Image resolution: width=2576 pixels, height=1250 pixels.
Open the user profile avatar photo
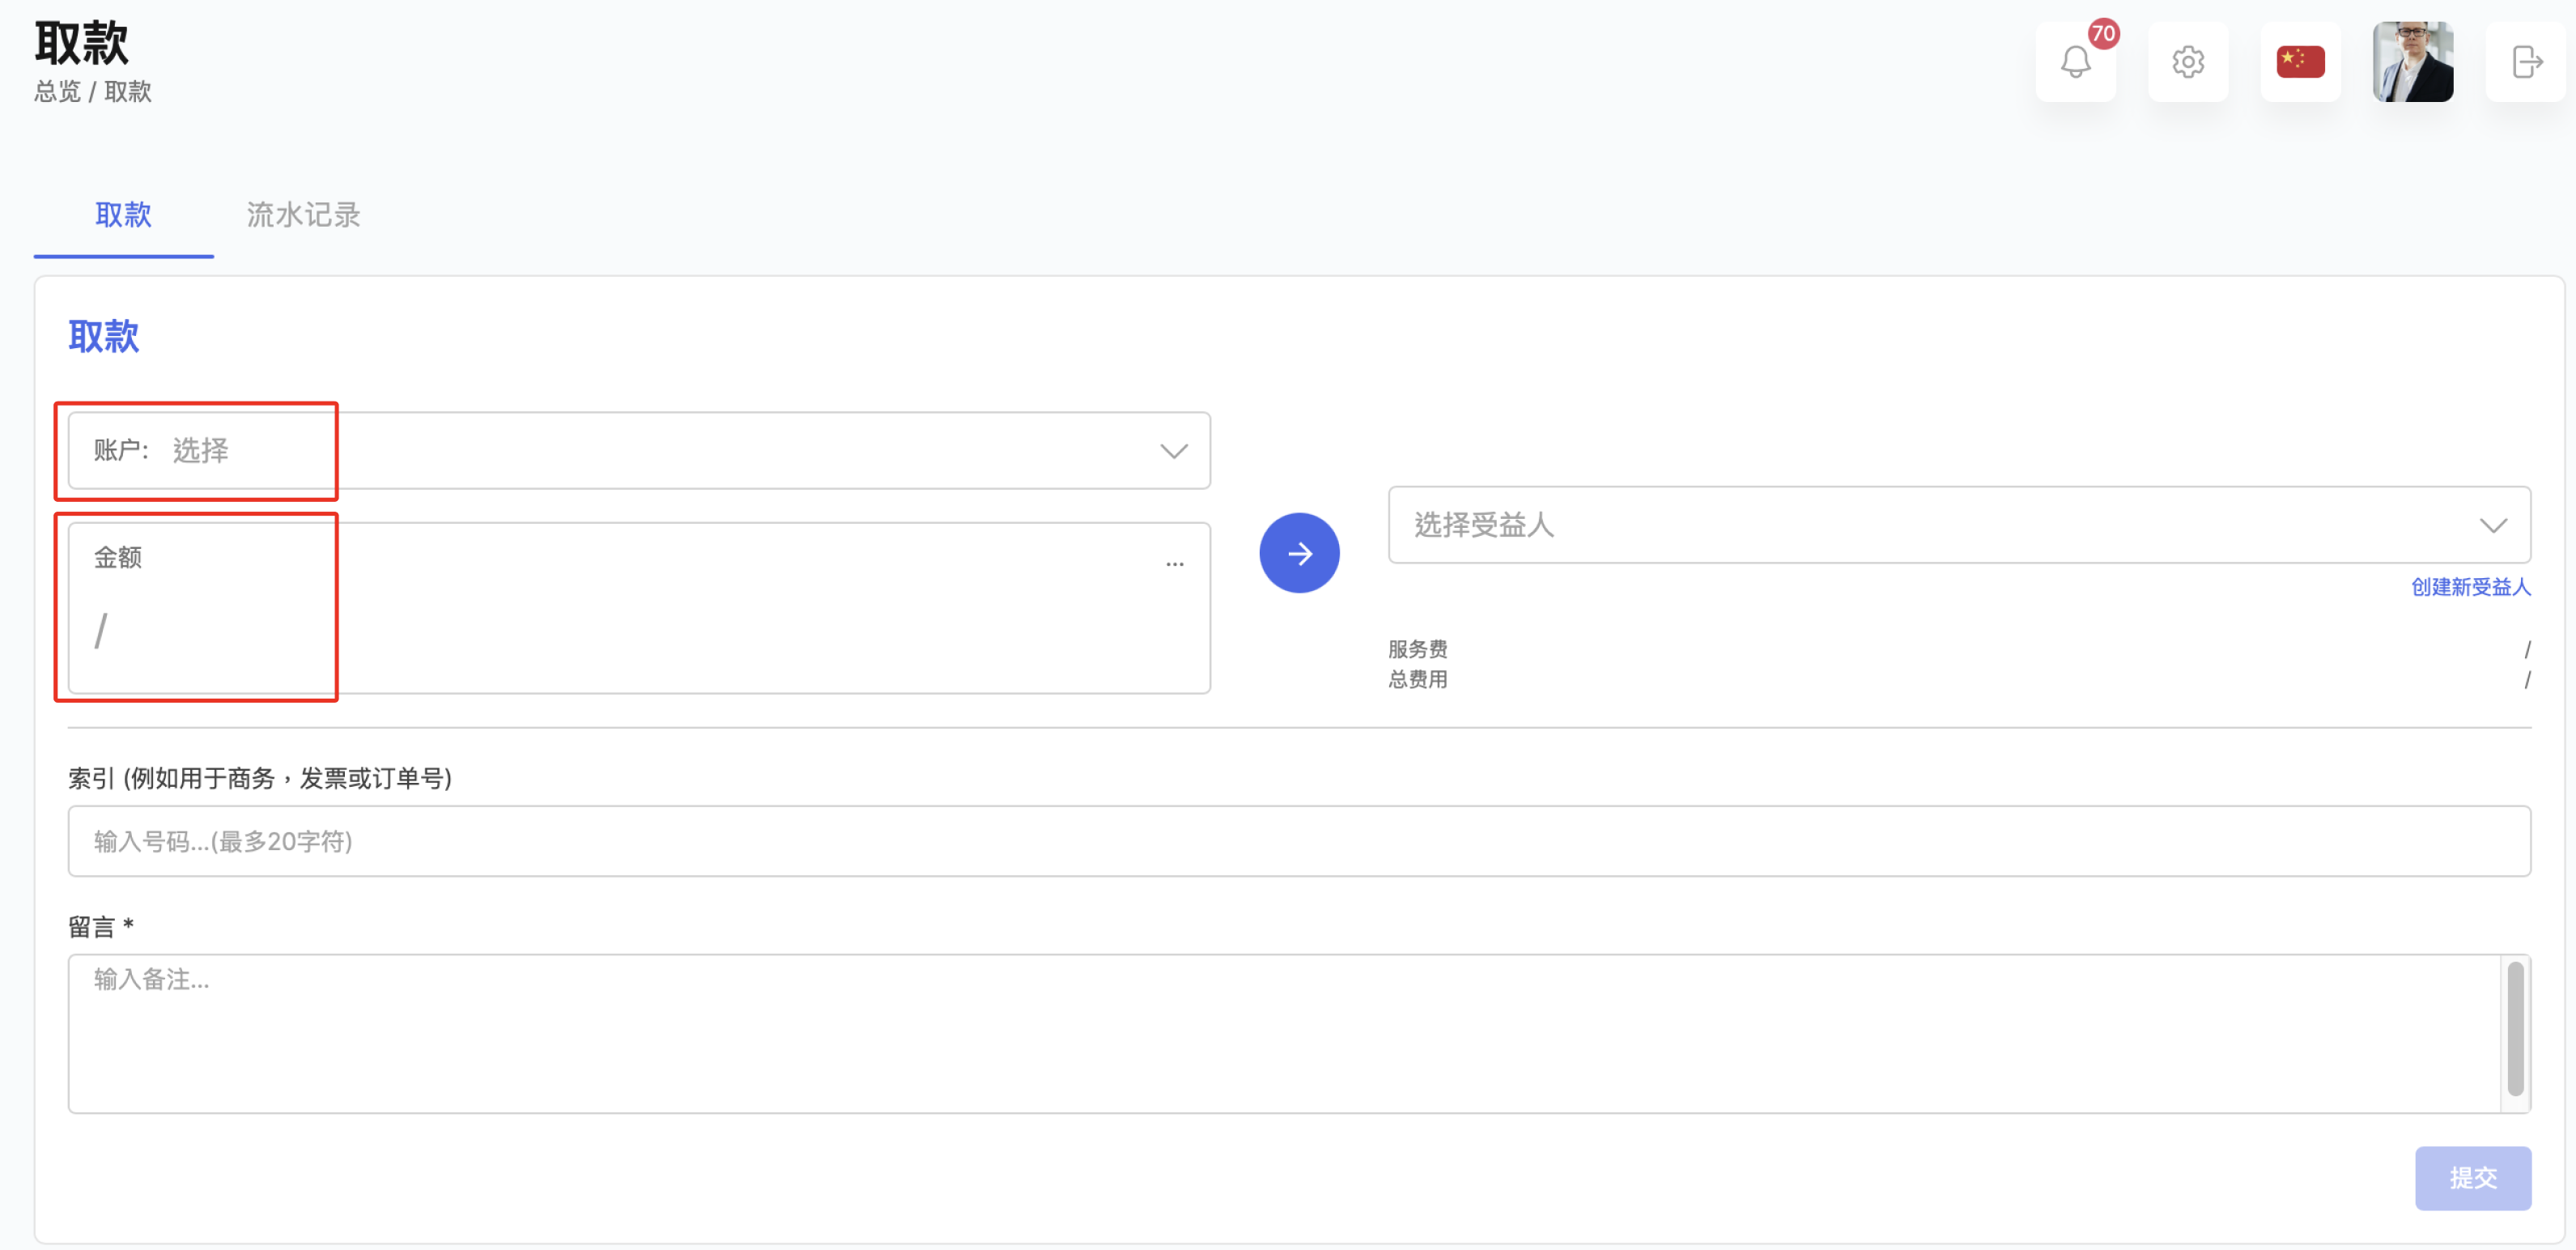[x=2412, y=62]
